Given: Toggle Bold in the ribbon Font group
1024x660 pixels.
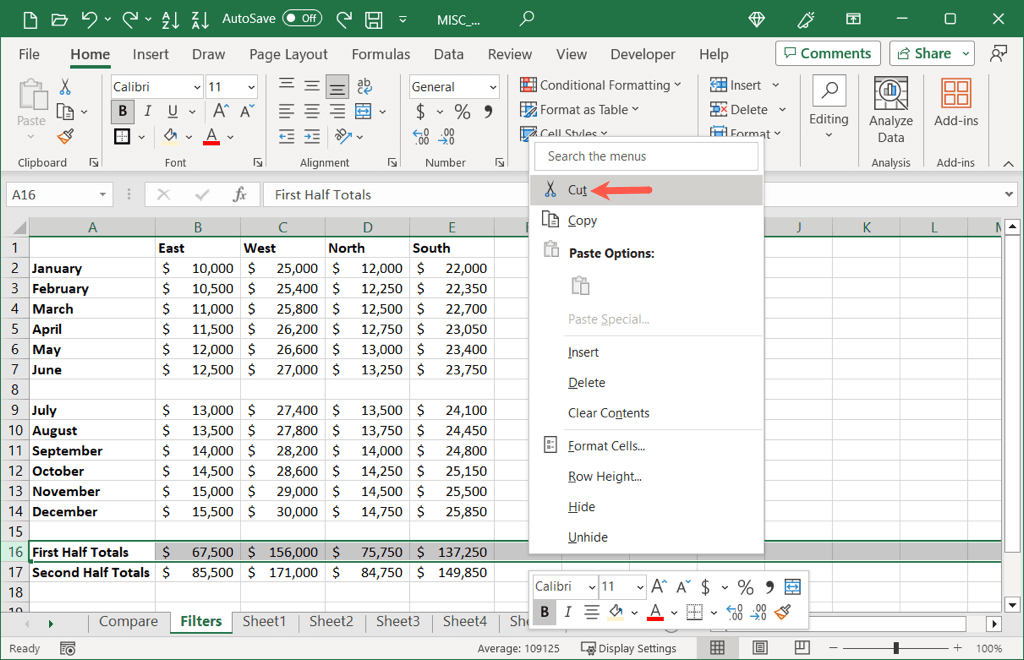Looking at the screenshot, I should pyautogui.click(x=123, y=112).
